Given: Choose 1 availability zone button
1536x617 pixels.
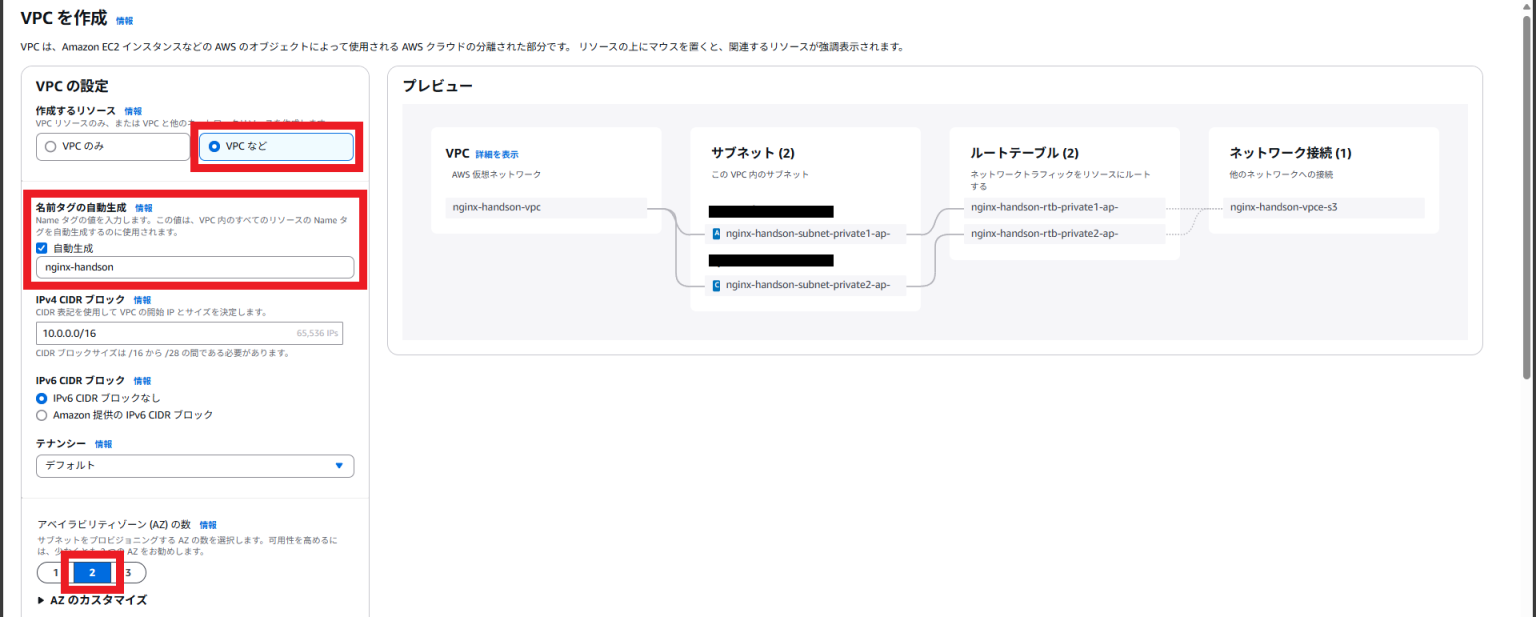Looking at the screenshot, I should tap(54, 572).
